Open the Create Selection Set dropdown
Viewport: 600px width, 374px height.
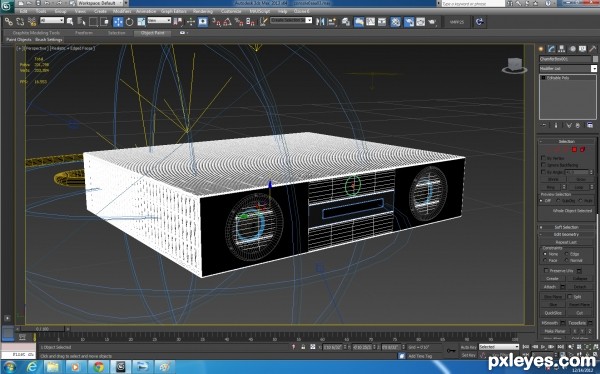tap(291, 20)
